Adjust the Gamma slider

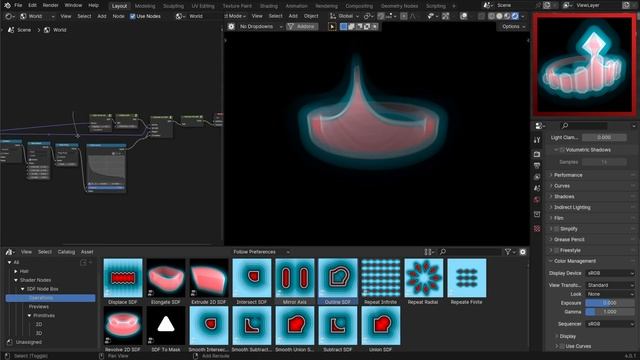click(610, 312)
